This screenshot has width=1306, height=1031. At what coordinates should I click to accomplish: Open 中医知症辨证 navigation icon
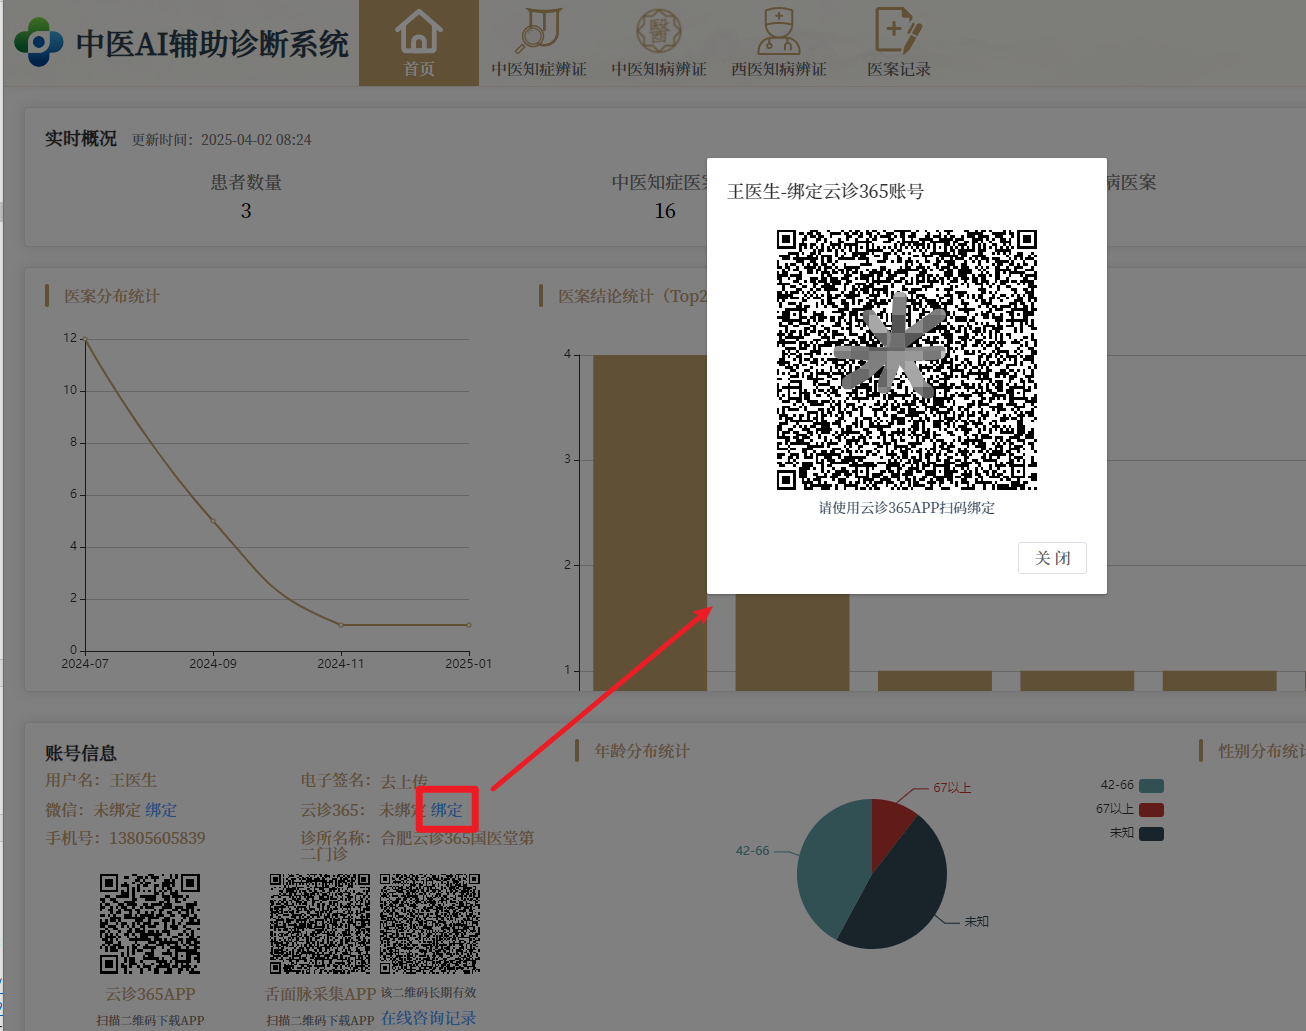pyautogui.click(x=539, y=43)
